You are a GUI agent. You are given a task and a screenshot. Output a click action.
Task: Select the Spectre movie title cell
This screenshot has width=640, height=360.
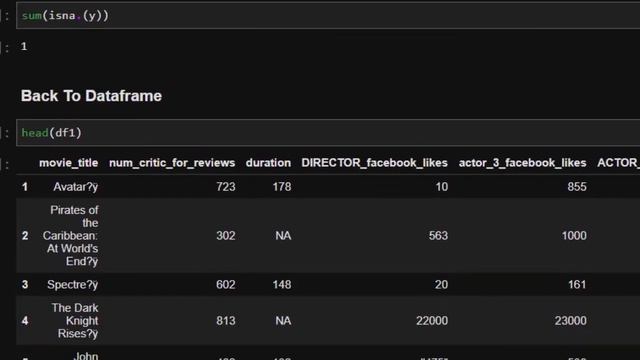[73, 284]
